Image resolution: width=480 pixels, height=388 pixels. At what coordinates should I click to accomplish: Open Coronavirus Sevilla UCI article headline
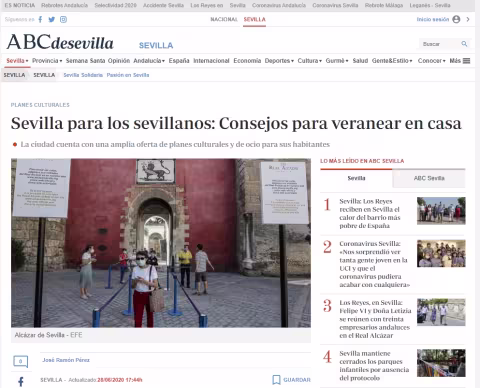(375, 264)
